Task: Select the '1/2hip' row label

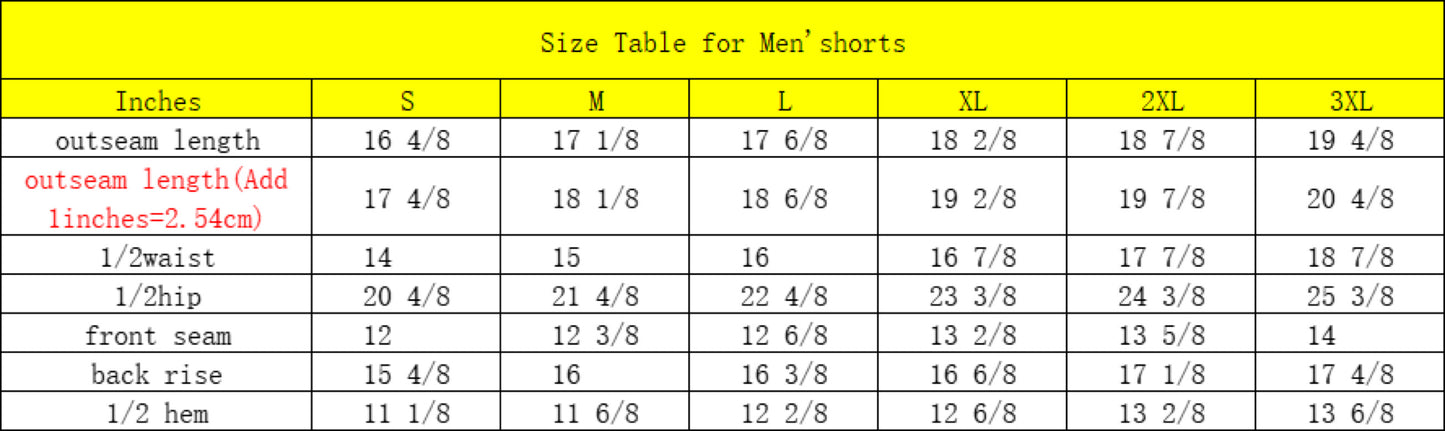Action: [158, 296]
